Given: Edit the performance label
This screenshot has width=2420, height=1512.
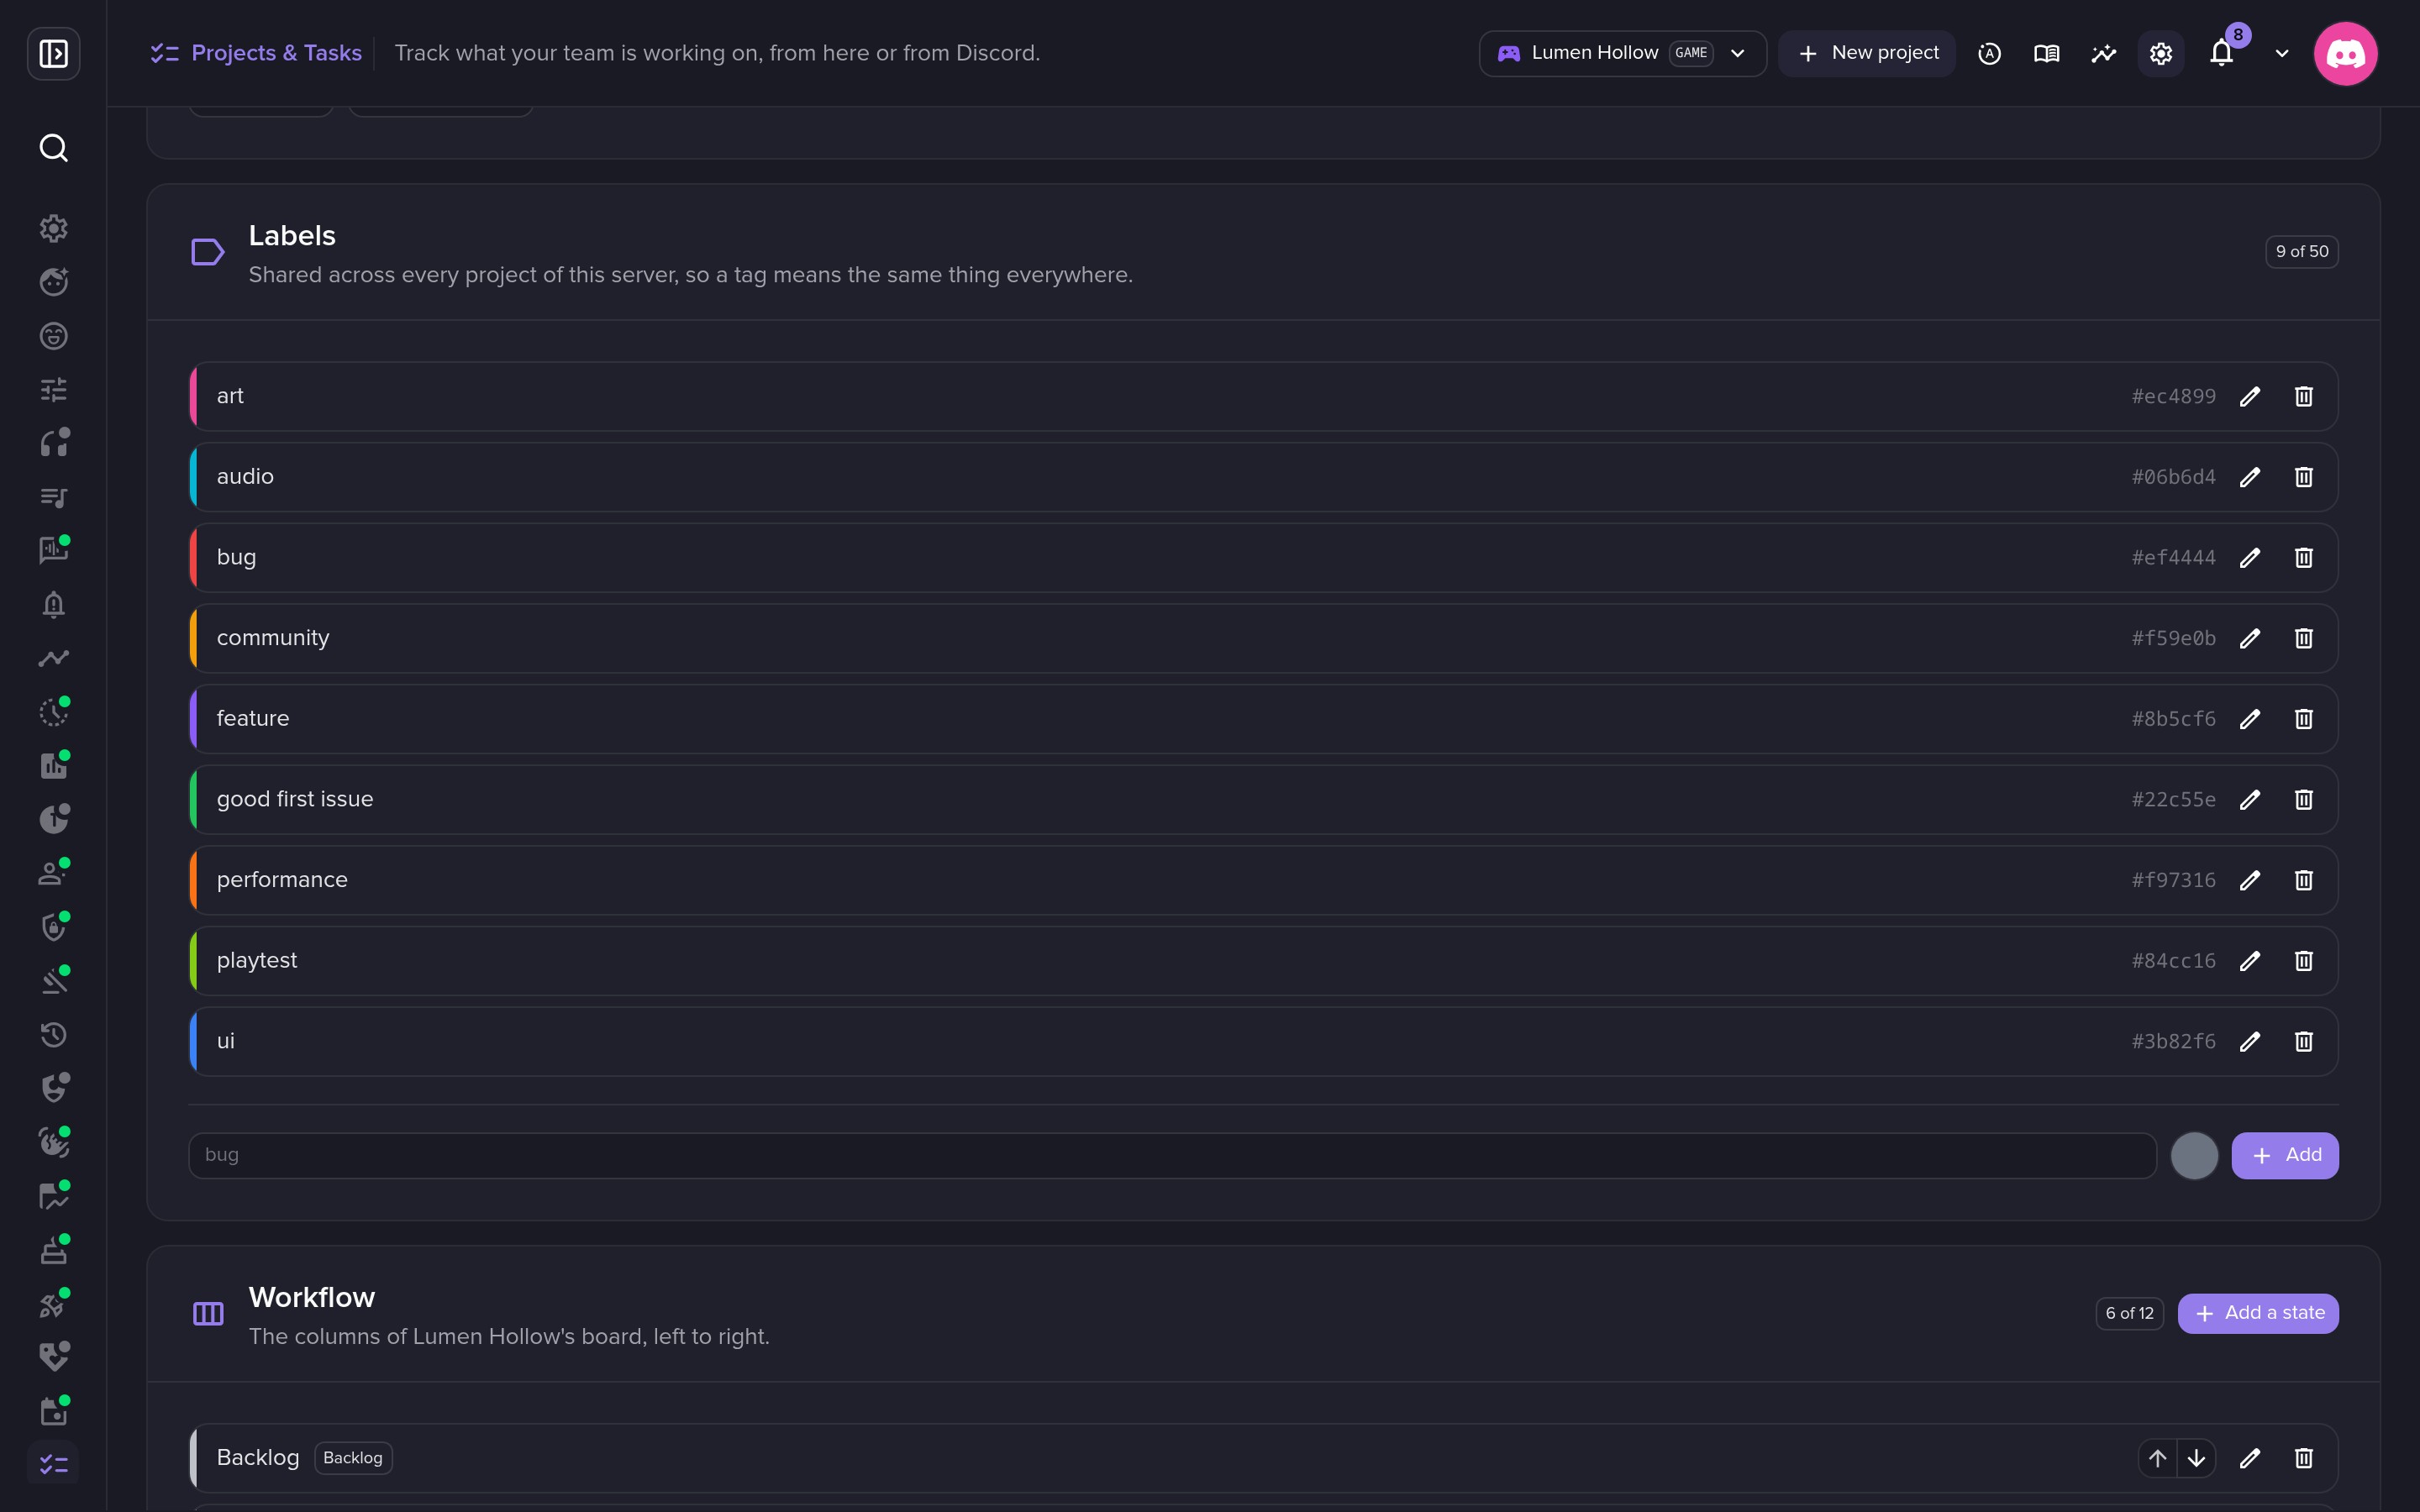Looking at the screenshot, I should 2250,881.
